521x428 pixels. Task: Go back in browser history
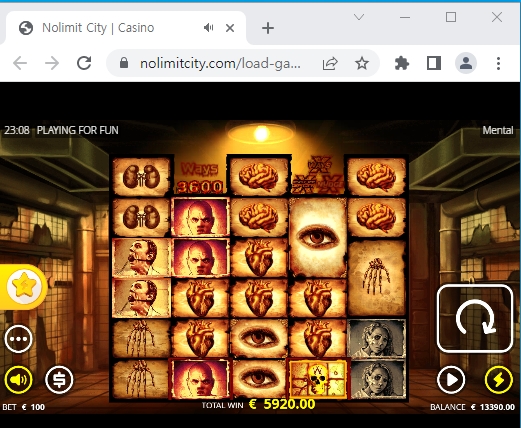(20, 63)
